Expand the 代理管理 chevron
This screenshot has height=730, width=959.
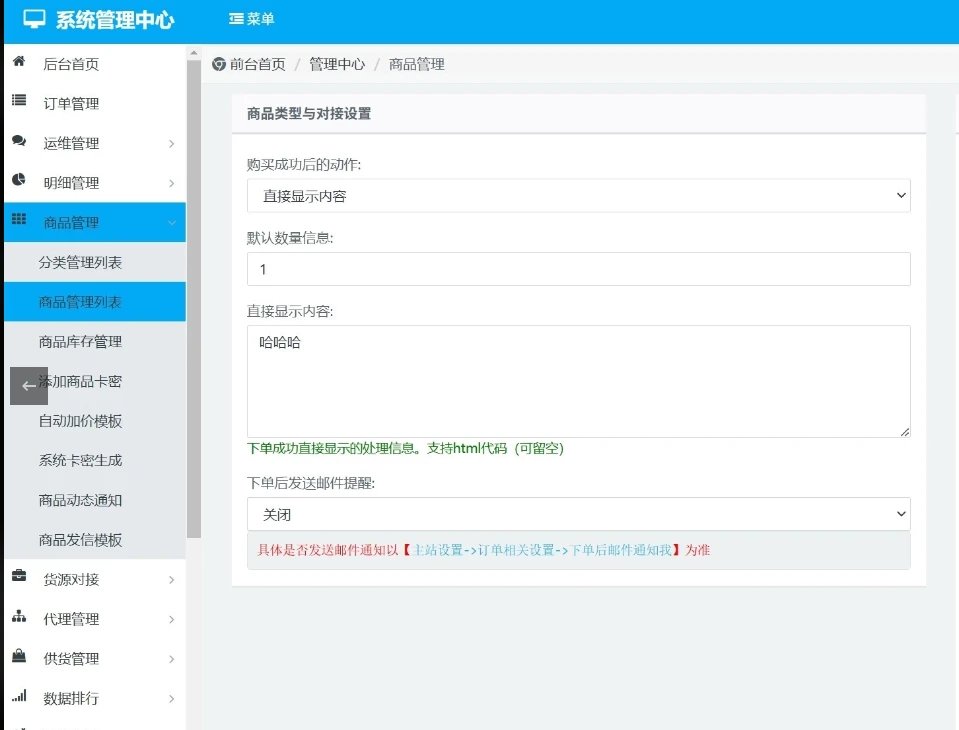(x=172, y=619)
